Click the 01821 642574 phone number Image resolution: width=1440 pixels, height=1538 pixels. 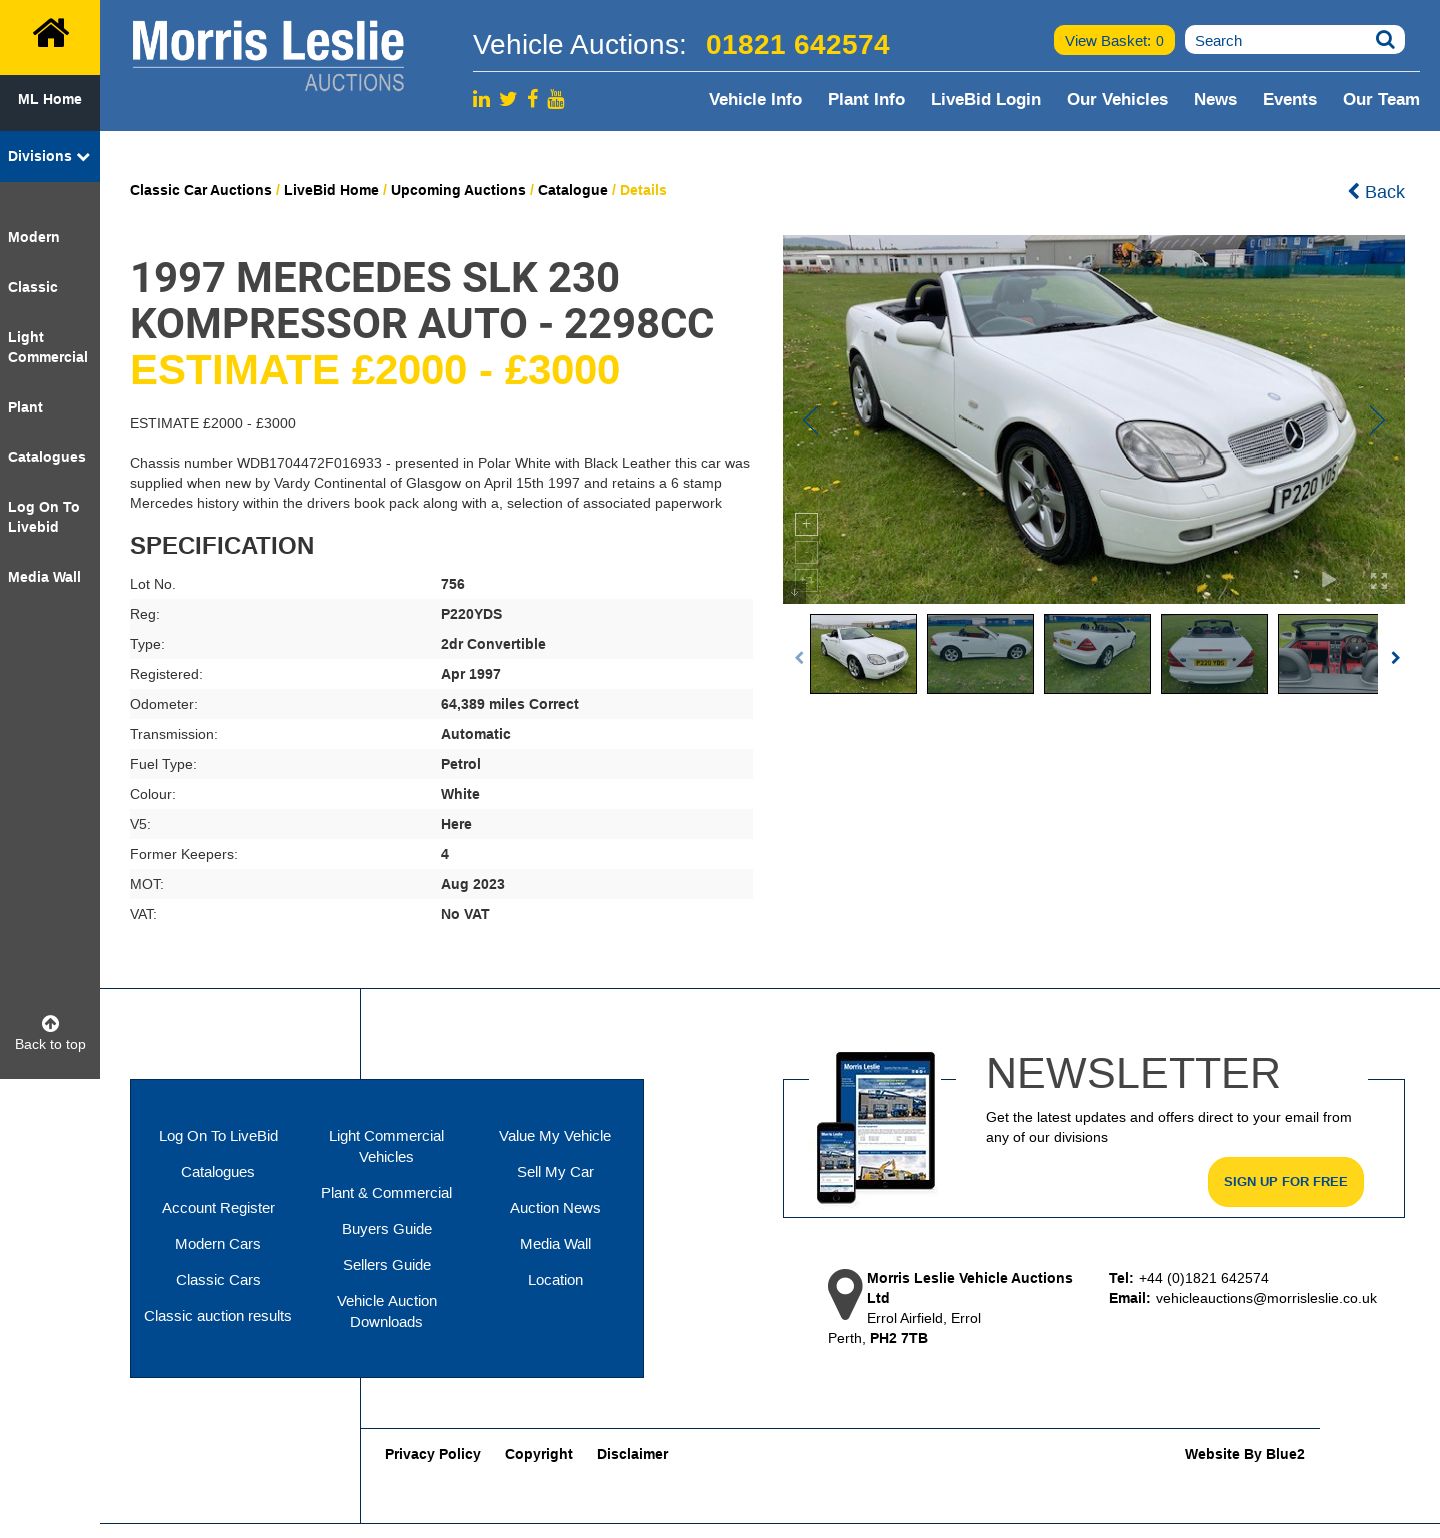[x=797, y=45]
